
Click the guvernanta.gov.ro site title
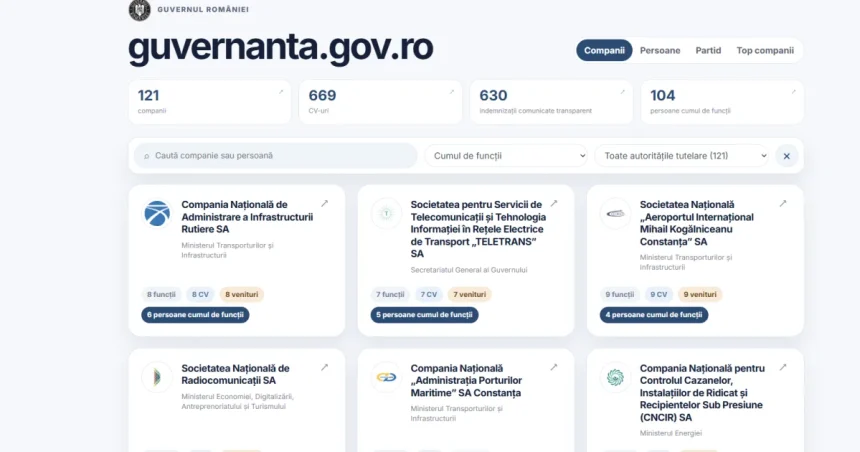pos(280,48)
